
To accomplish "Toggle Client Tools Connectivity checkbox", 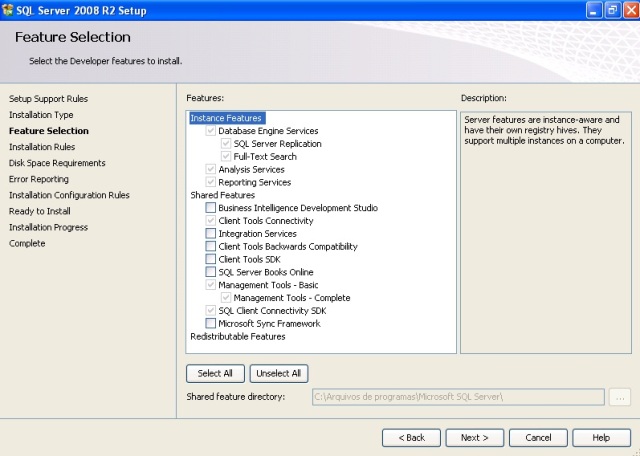I will 211,221.
